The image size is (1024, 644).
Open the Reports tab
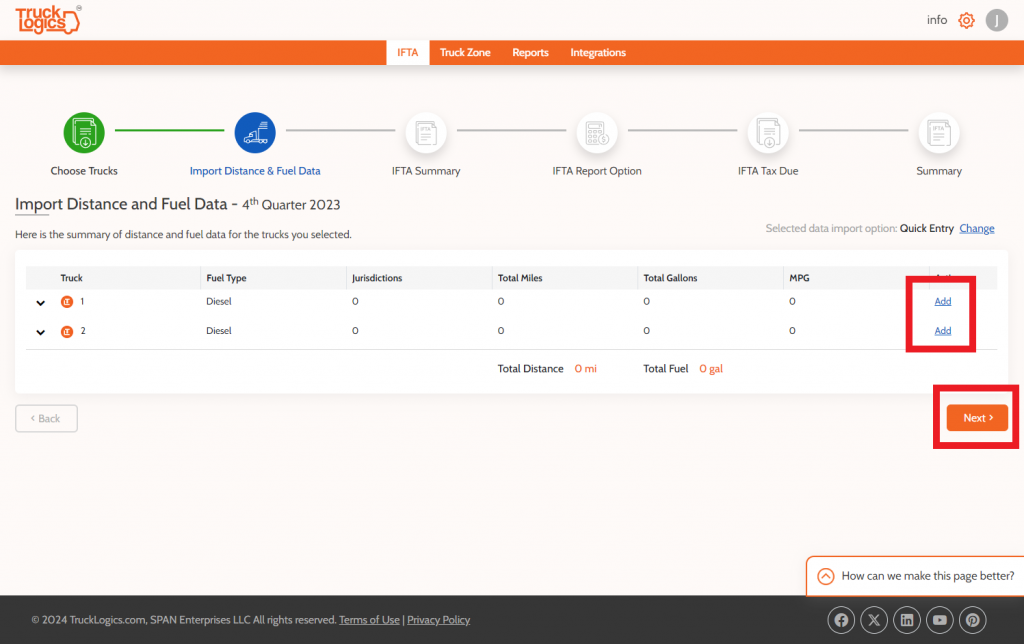pyautogui.click(x=530, y=52)
